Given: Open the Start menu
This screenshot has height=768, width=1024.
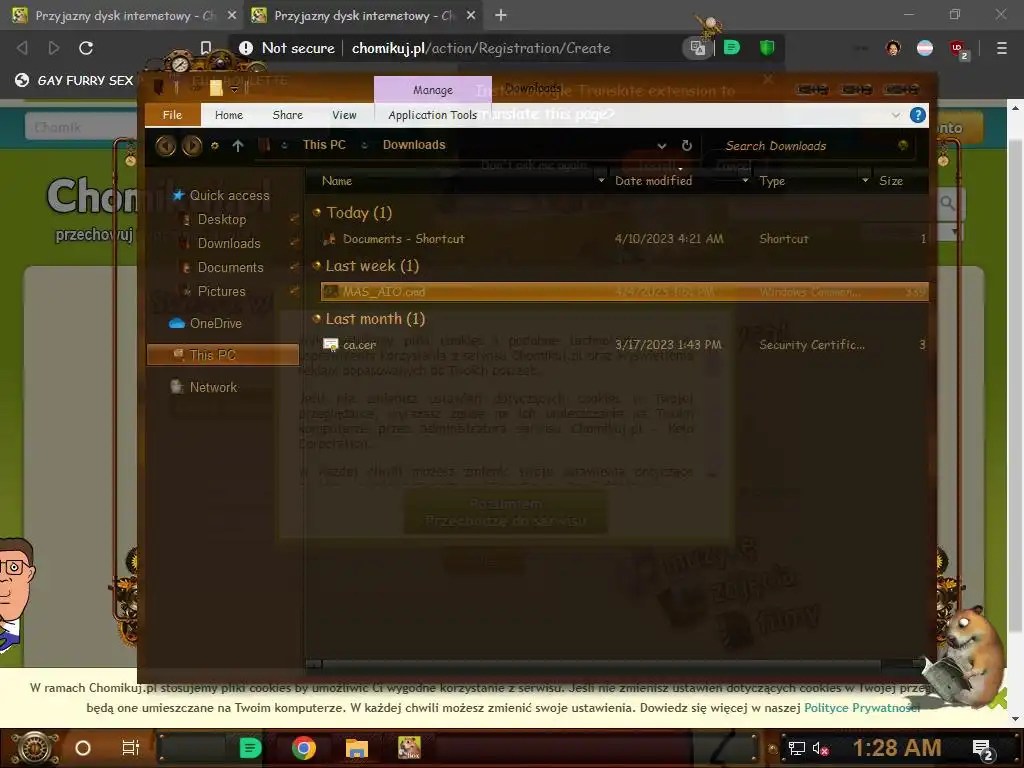Looking at the screenshot, I should 34,748.
